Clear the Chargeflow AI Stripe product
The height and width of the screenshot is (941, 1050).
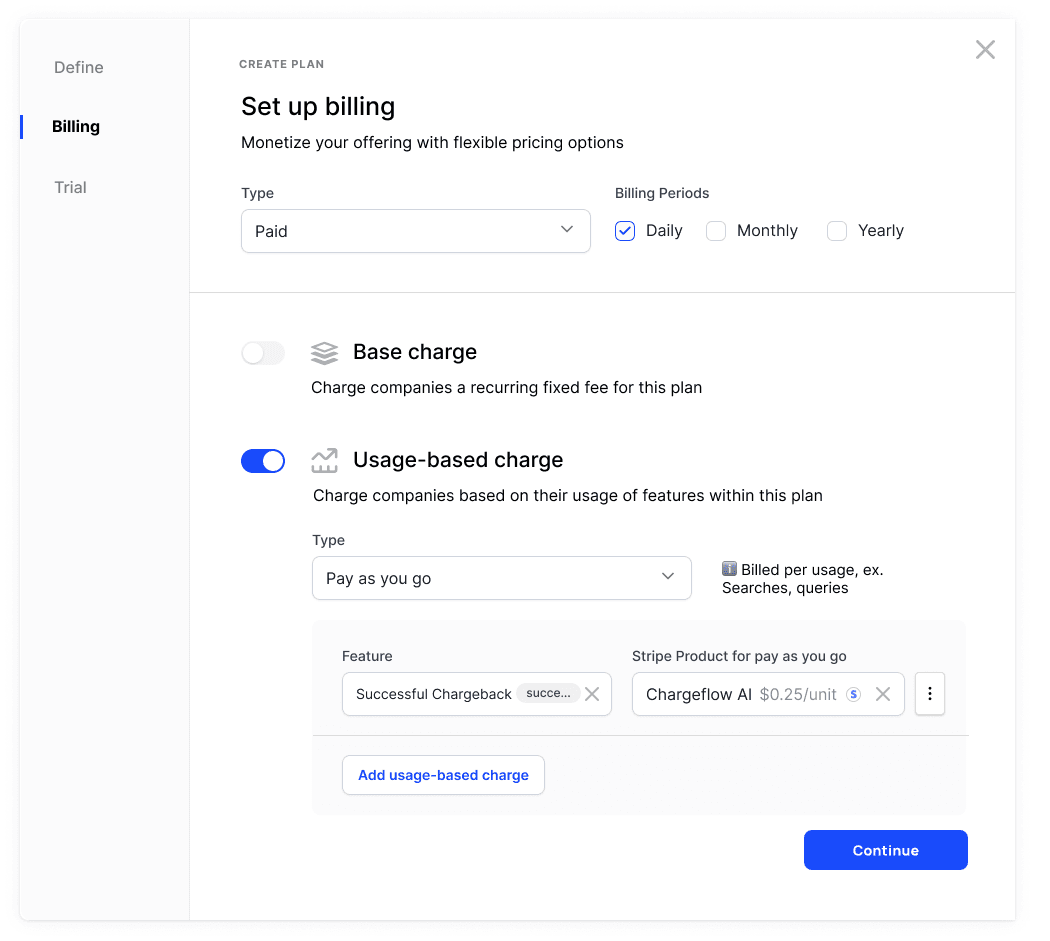[x=883, y=694]
